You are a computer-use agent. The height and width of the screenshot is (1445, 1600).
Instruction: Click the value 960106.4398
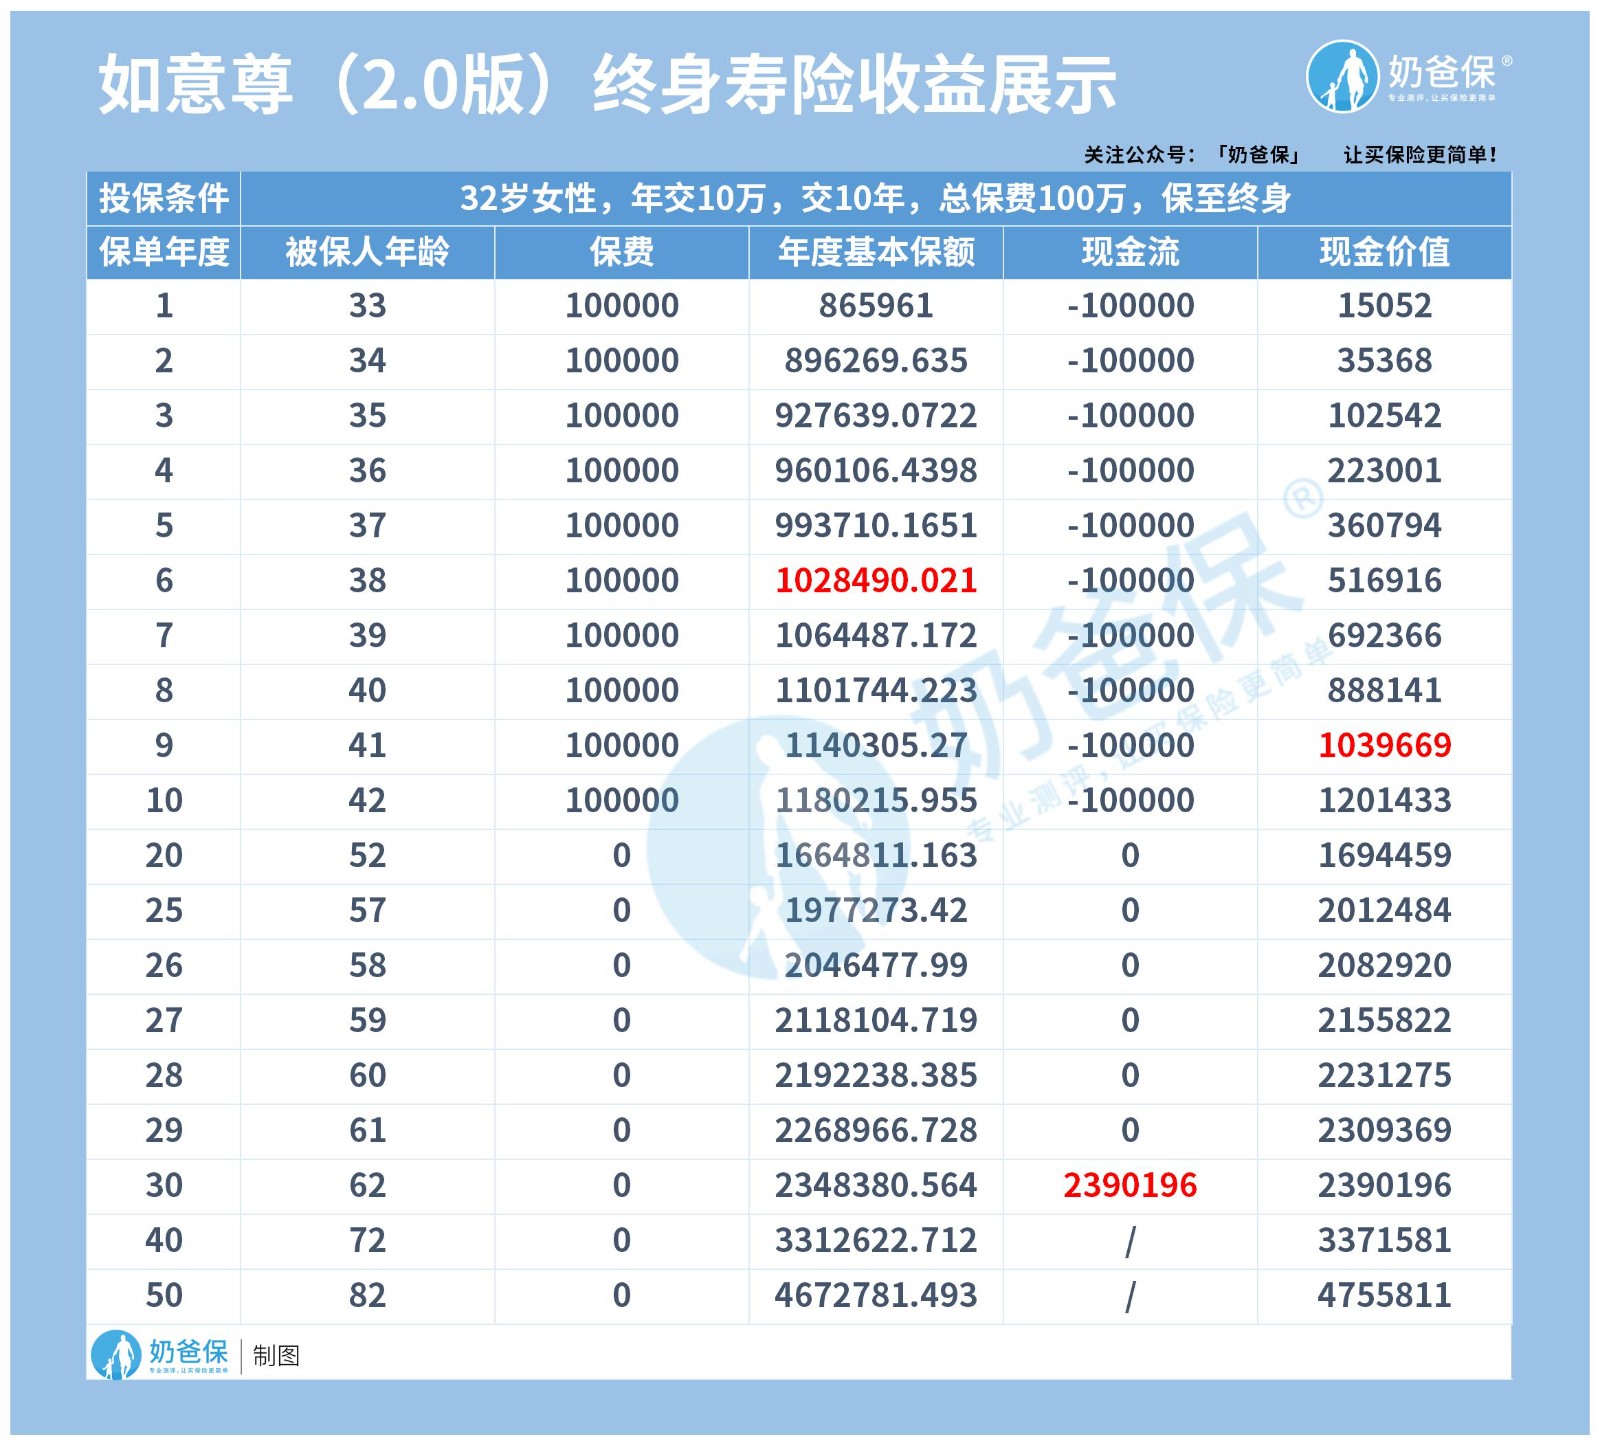pyautogui.click(x=876, y=471)
